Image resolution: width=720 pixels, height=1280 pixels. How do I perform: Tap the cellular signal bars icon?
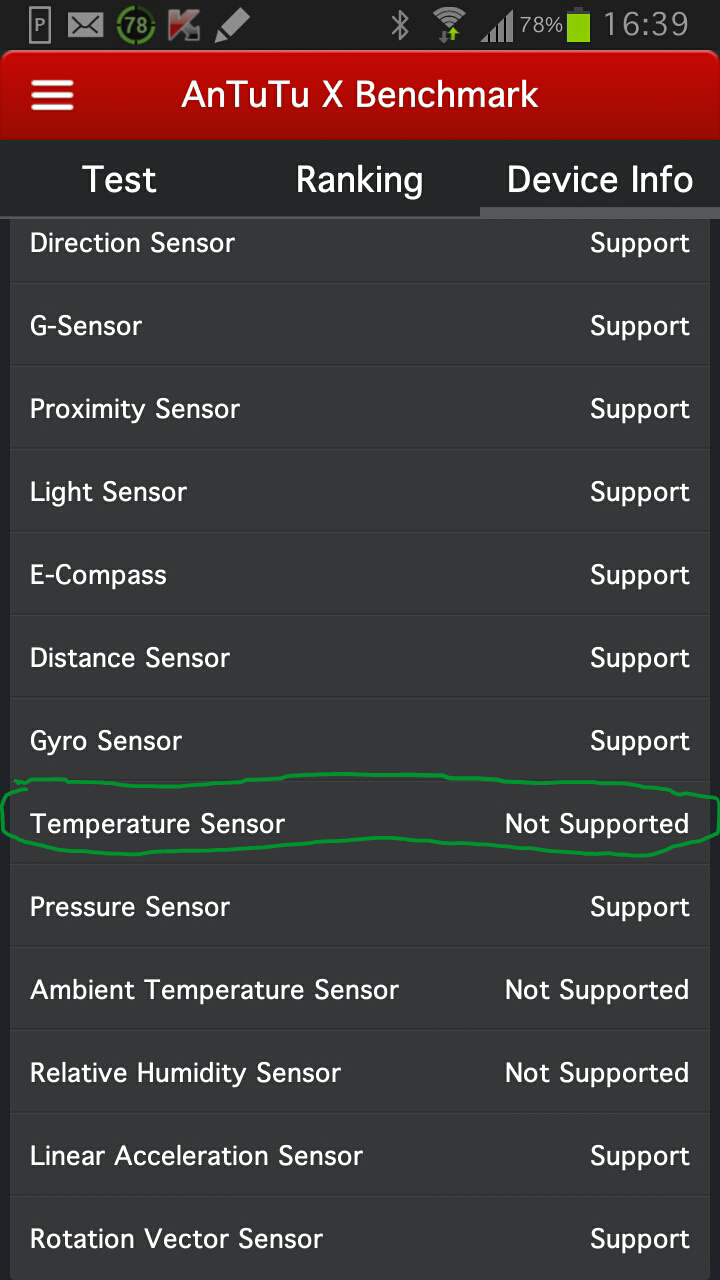pos(496,25)
